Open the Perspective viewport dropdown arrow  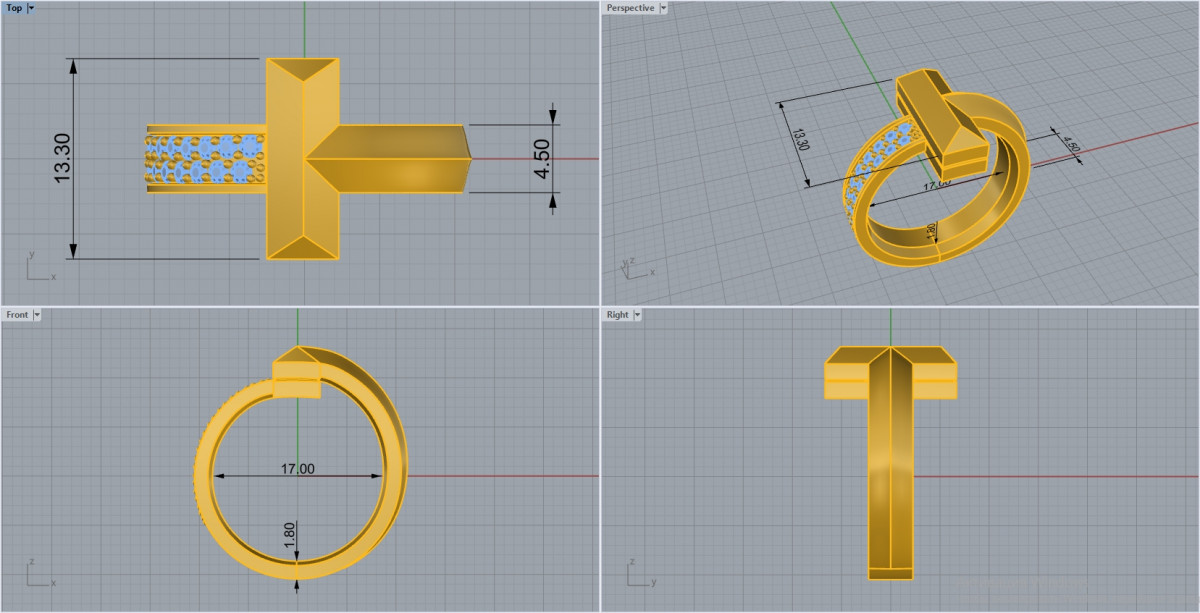663,8
